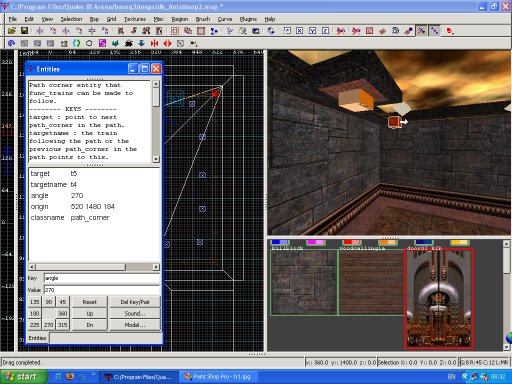The image size is (512, 384).
Task: Click the Del Key/Pair button
Action: (x=135, y=302)
